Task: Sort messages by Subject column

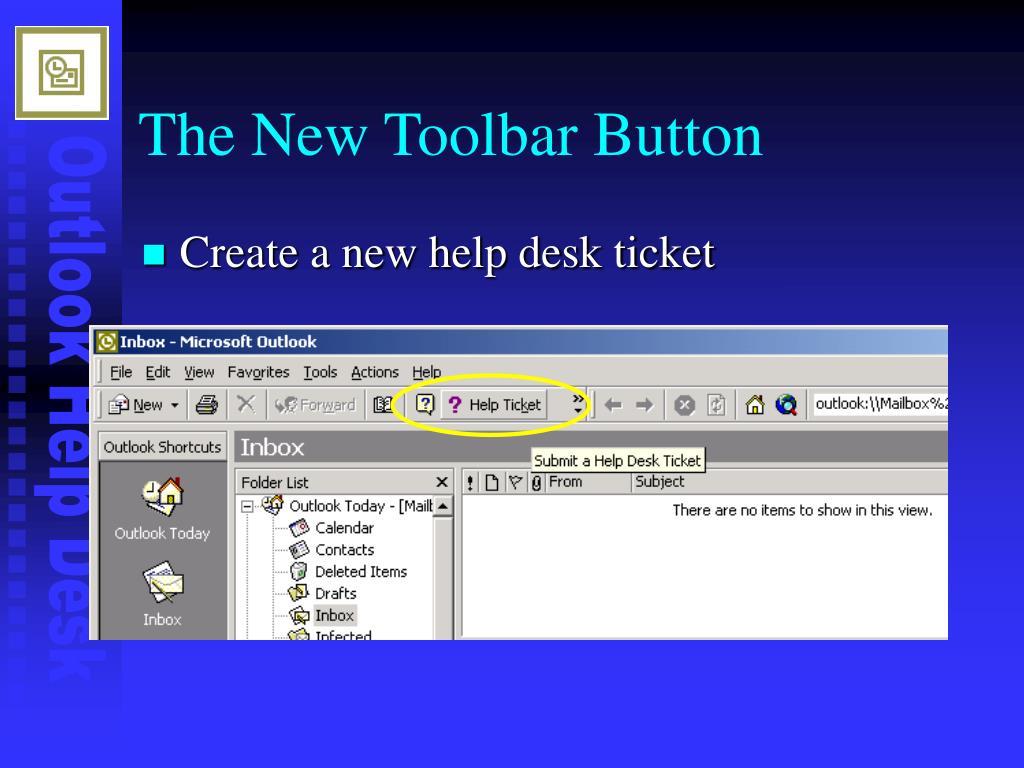Action: click(790, 482)
